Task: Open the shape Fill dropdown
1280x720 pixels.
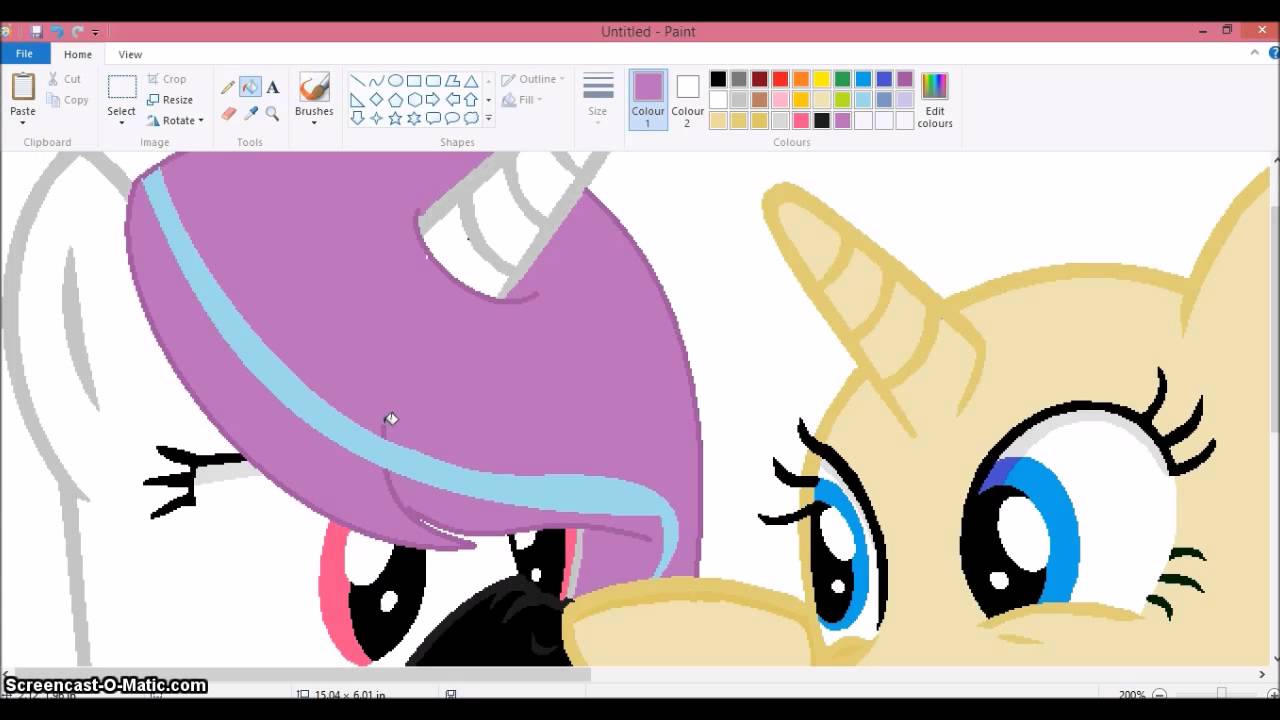Action: (522, 100)
